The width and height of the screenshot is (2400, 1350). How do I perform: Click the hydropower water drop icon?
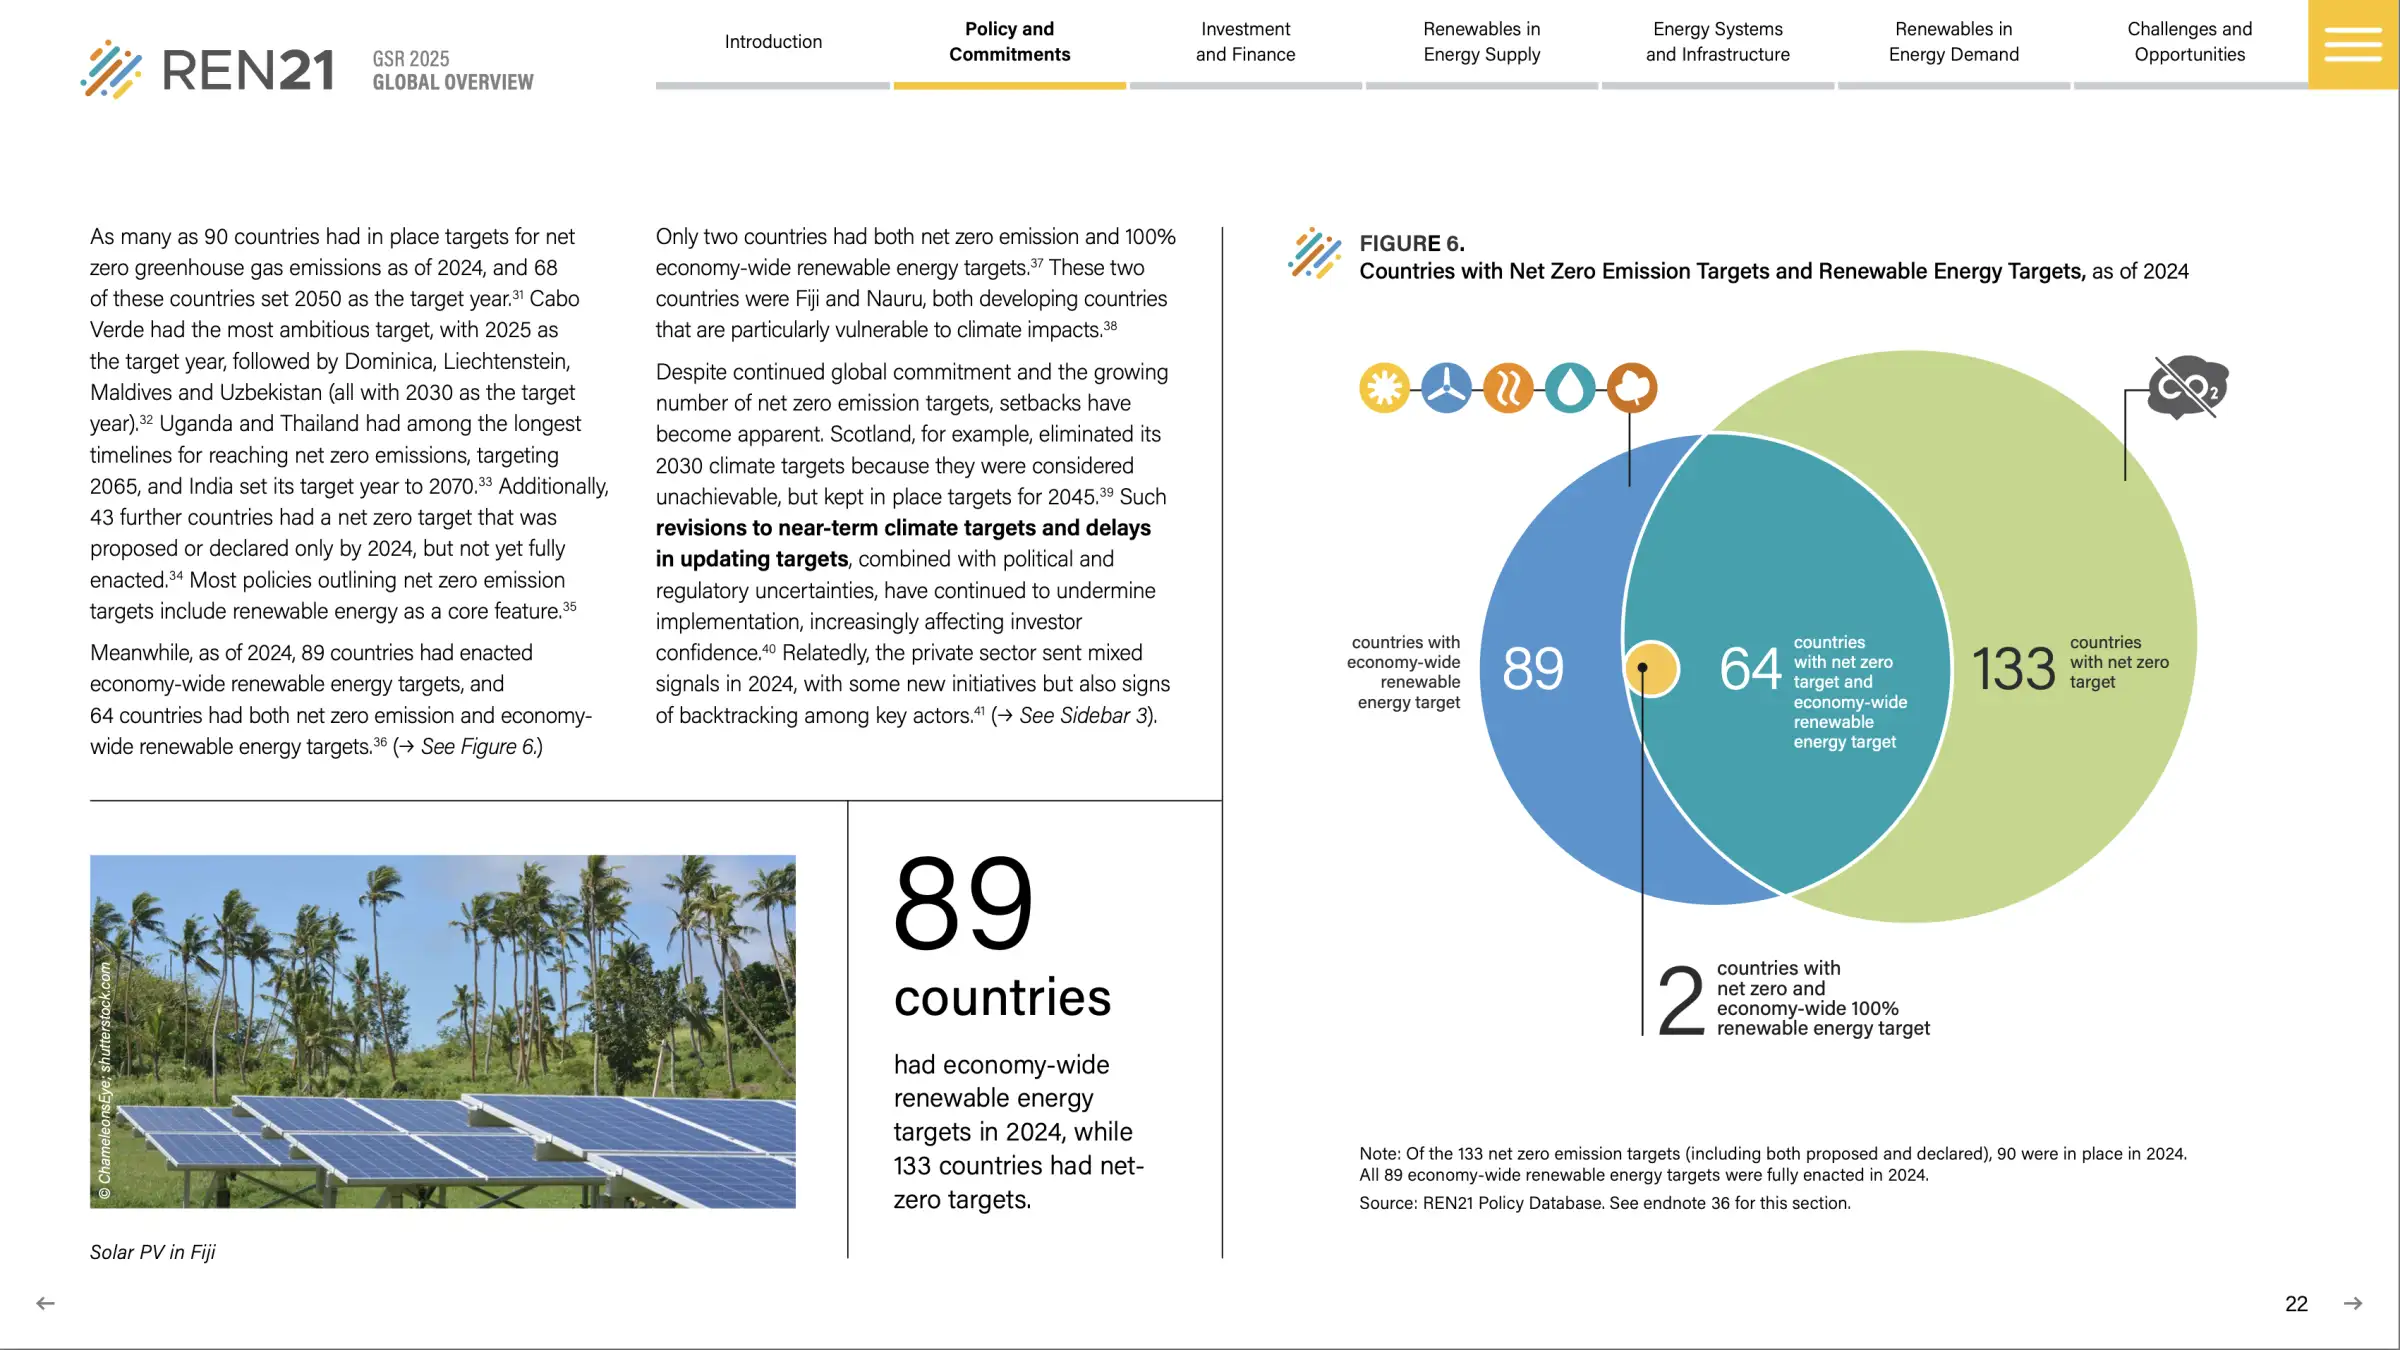pyautogui.click(x=1570, y=388)
